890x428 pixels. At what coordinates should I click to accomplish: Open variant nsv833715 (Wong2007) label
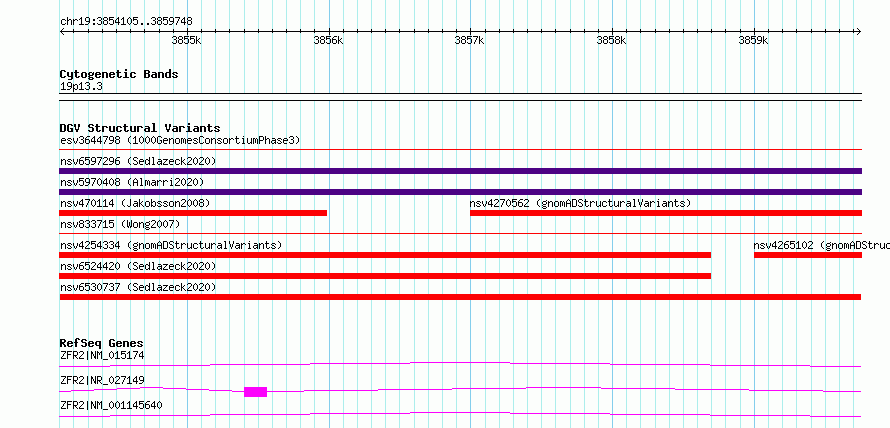point(120,224)
